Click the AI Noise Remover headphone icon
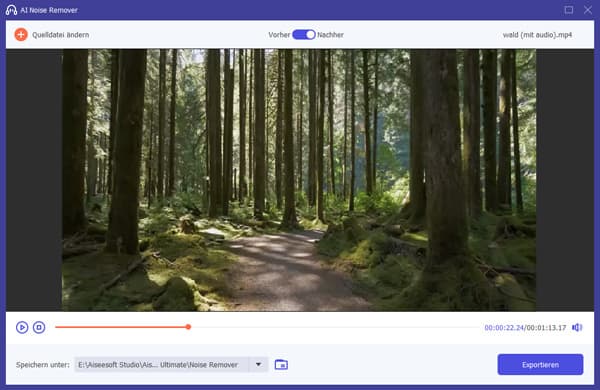This screenshot has width=600, height=390. (11, 10)
